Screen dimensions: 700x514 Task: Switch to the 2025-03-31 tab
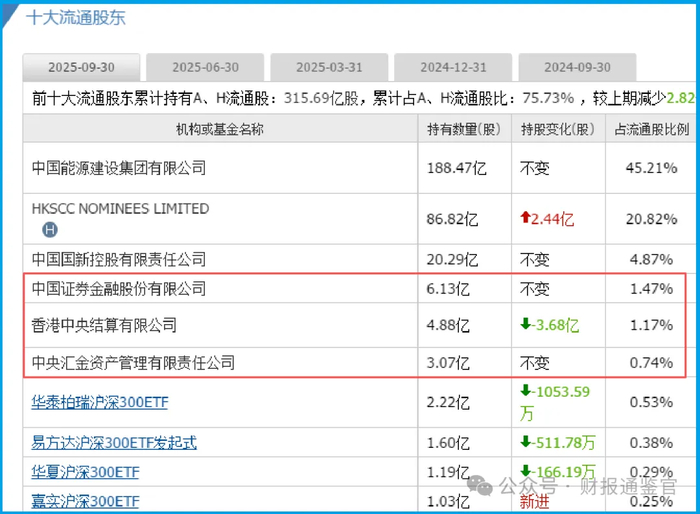click(x=329, y=67)
